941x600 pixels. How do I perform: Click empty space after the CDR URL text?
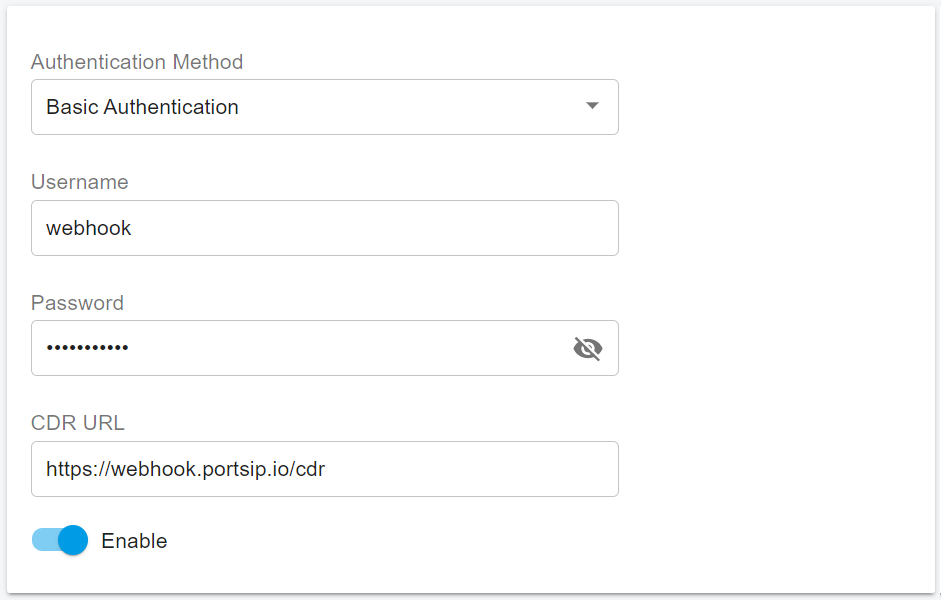480,469
